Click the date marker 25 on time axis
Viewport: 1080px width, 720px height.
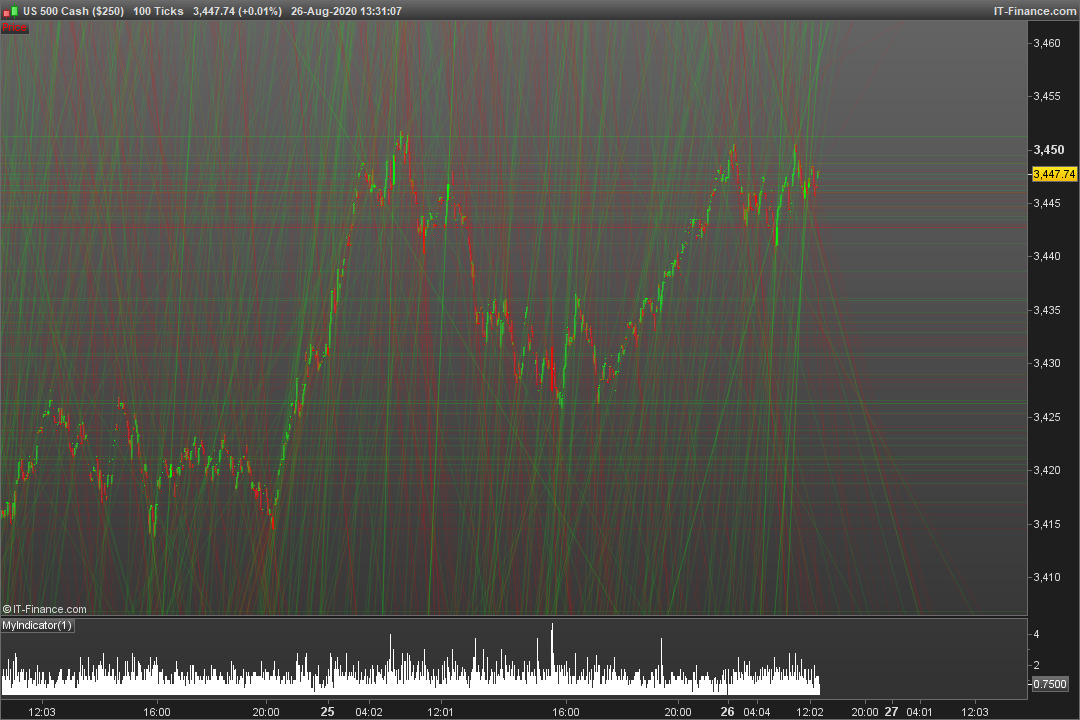(x=327, y=711)
